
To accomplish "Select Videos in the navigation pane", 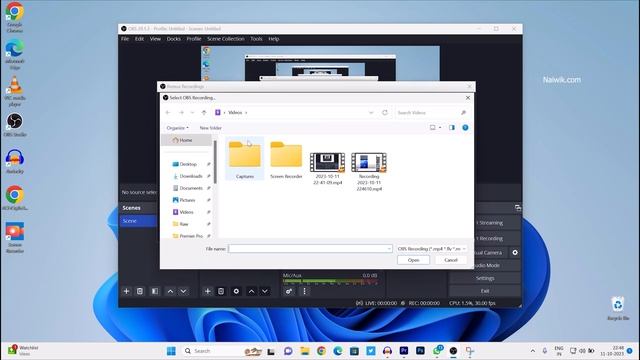I will point(186,212).
